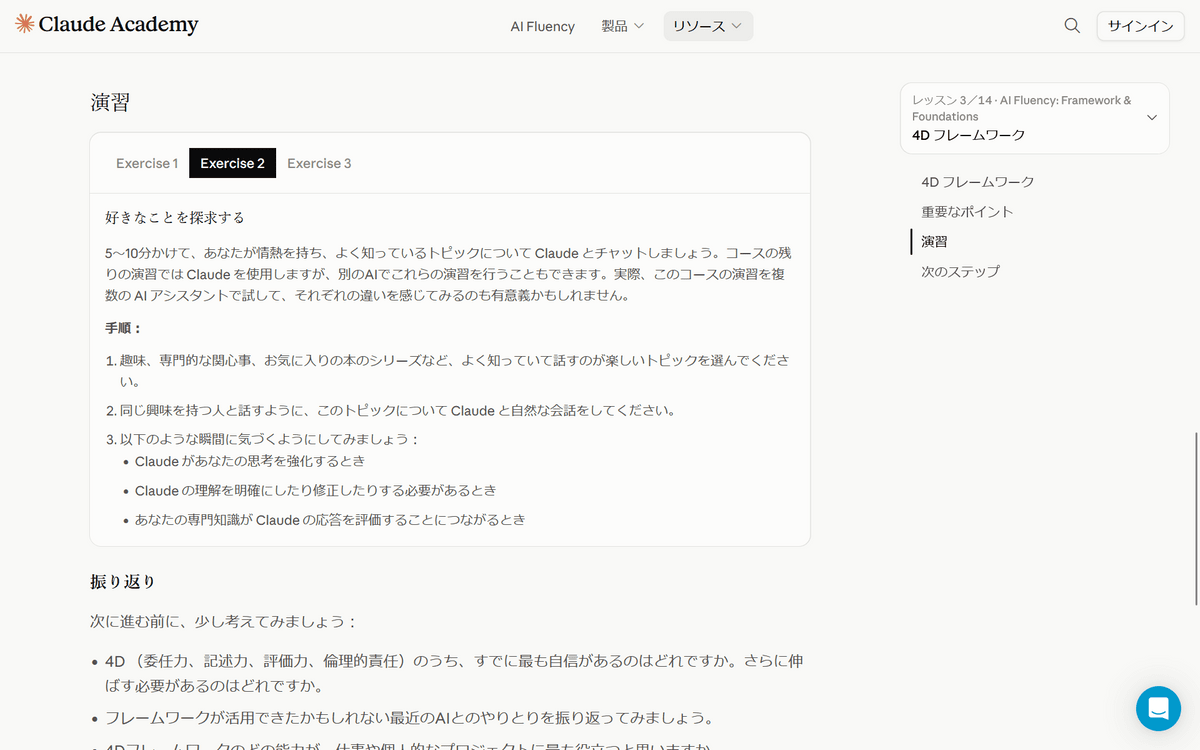Expand the 製品 dropdown menu
The image size is (1200, 750).
click(622, 26)
